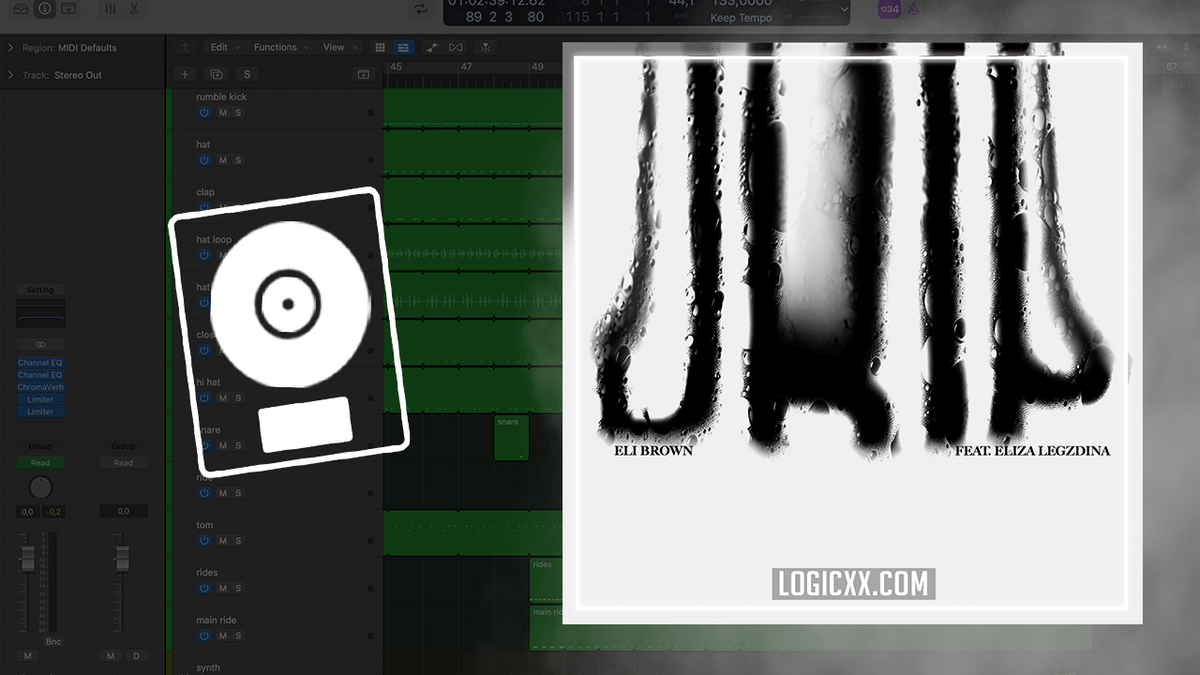The image size is (1200, 675).
Task: Toggle the power button on the tom track
Action: click(x=204, y=541)
